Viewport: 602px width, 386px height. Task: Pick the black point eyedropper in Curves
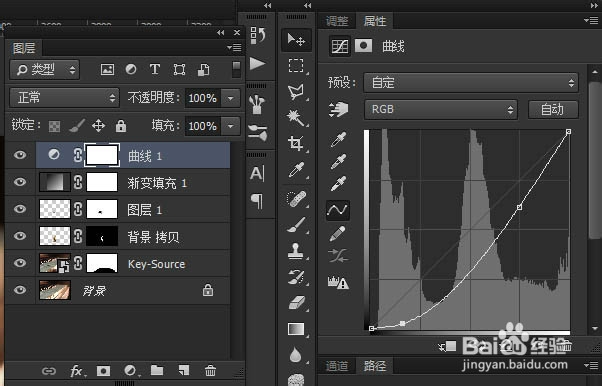[338, 140]
